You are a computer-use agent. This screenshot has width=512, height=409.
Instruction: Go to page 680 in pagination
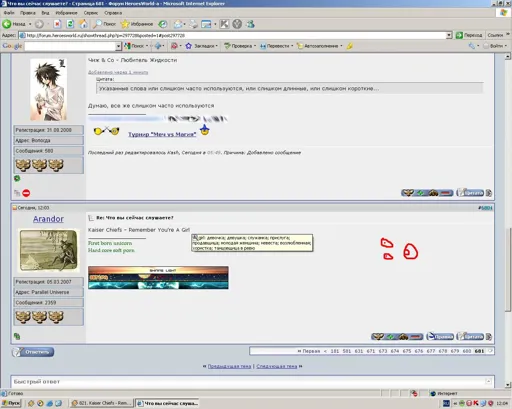467,351
